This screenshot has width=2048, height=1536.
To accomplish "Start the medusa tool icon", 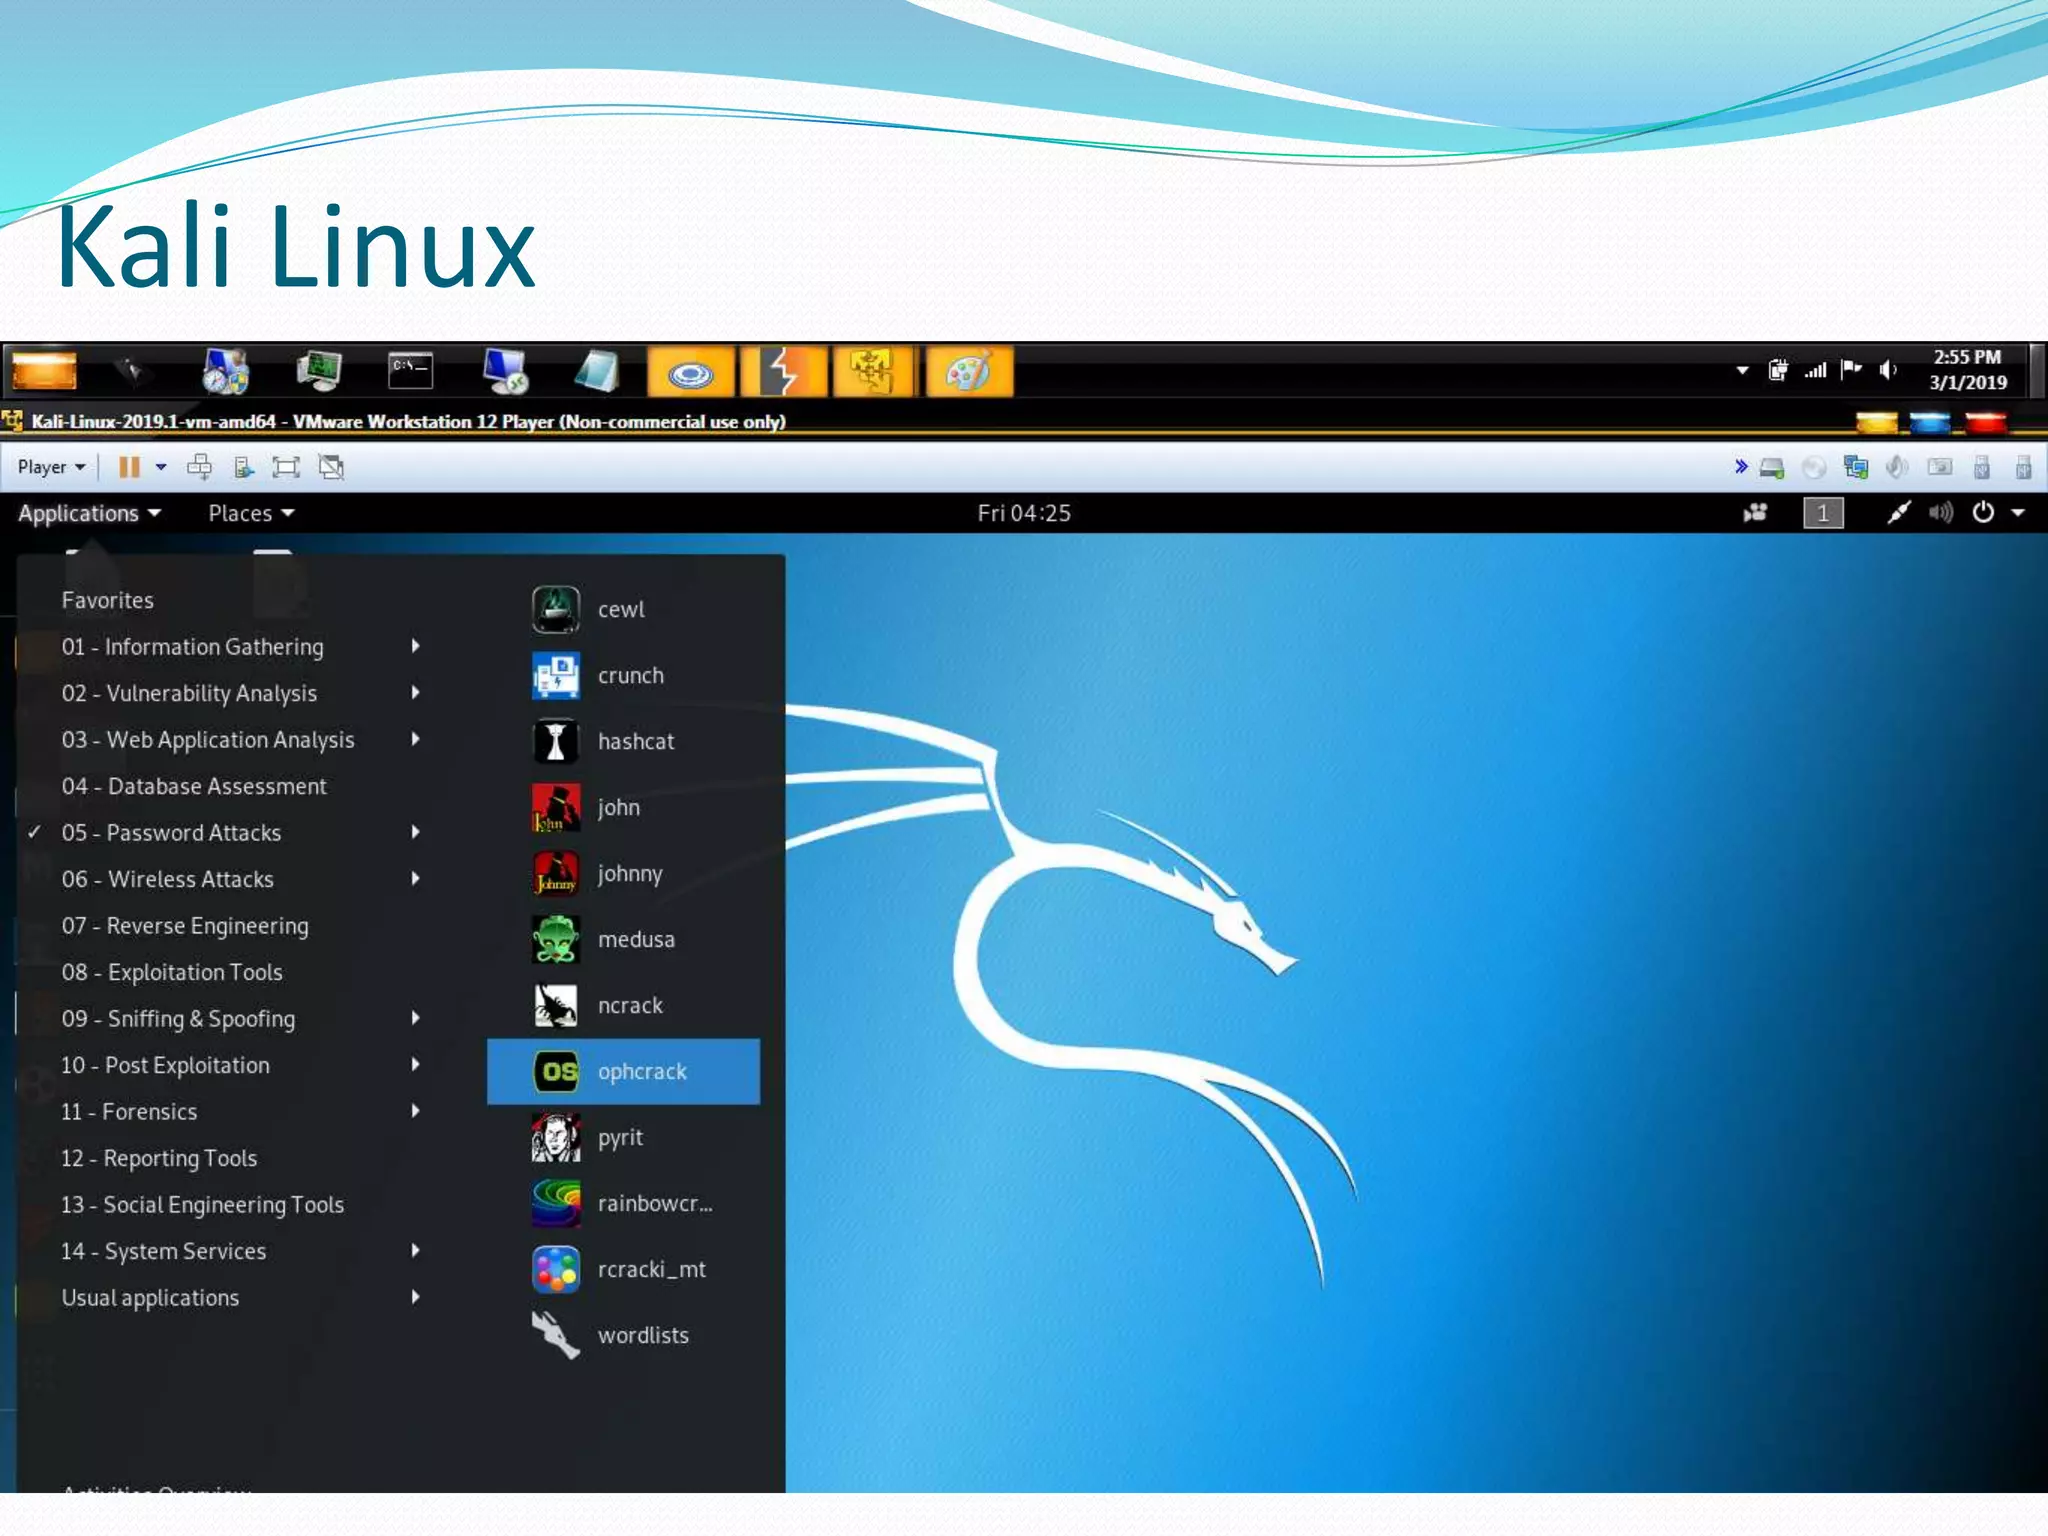I will tap(556, 939).
